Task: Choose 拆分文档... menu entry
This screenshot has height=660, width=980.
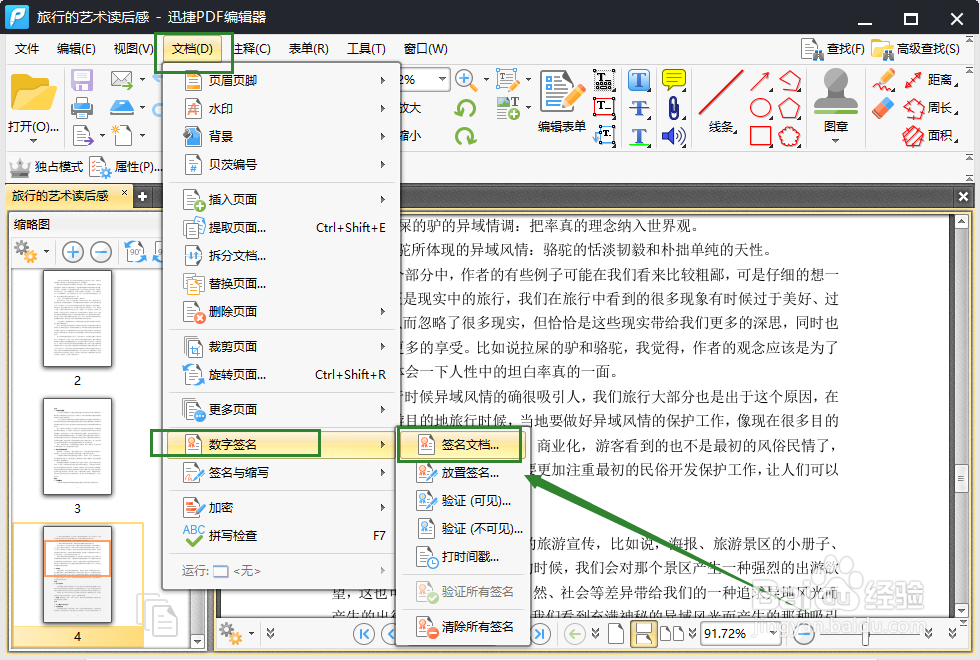Action: click(x=282, y=256)
